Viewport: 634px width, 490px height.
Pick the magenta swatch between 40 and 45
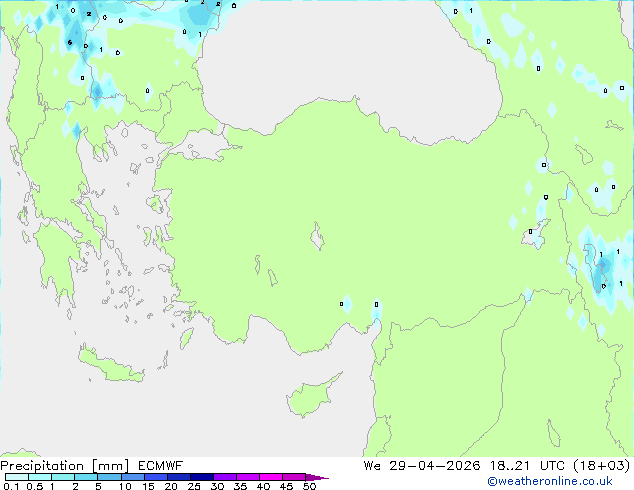[271, 477]
